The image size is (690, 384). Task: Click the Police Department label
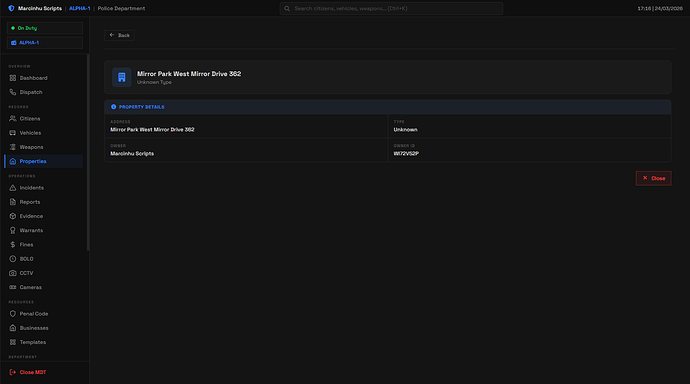point(121,8)
